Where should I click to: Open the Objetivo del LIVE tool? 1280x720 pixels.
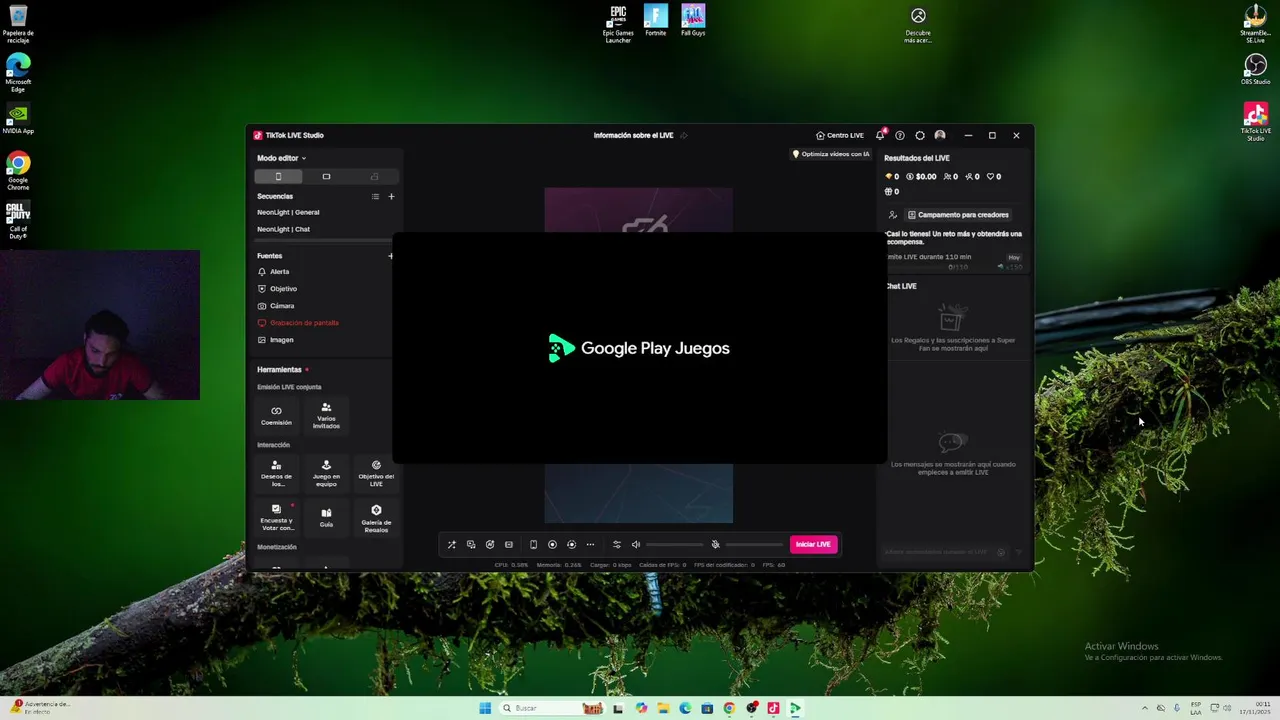[376, 473]
